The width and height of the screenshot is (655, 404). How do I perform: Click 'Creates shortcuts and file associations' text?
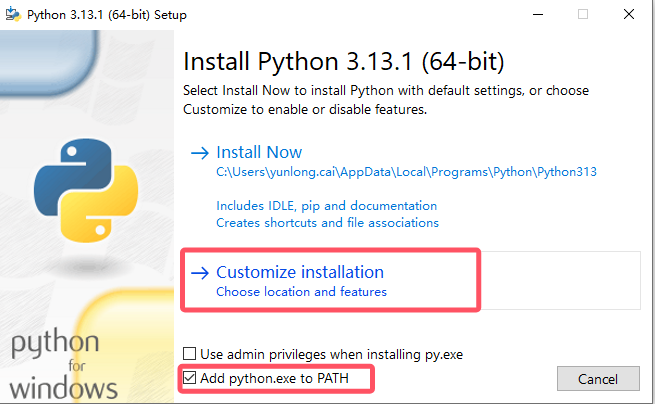tap(327, 222)
